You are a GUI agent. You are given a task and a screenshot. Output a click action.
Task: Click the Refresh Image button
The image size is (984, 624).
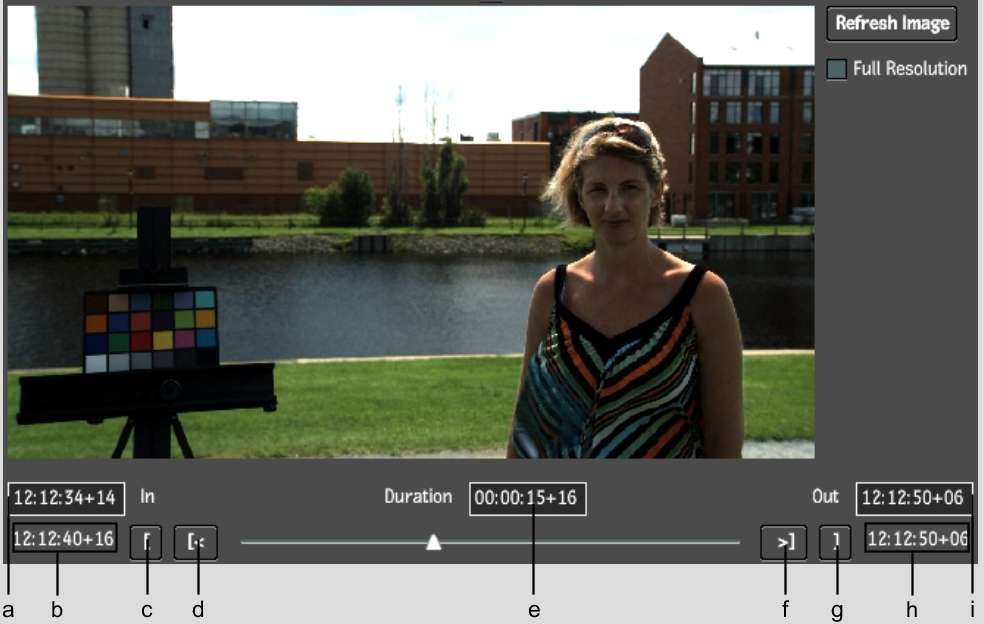click(x=891, y=23)
